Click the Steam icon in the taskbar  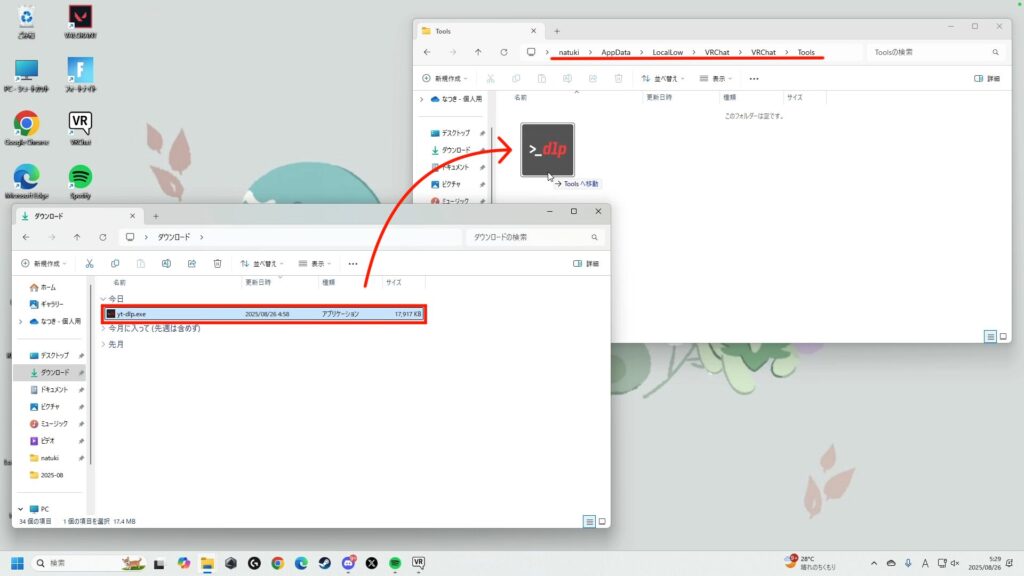click(x=324, y=563)
